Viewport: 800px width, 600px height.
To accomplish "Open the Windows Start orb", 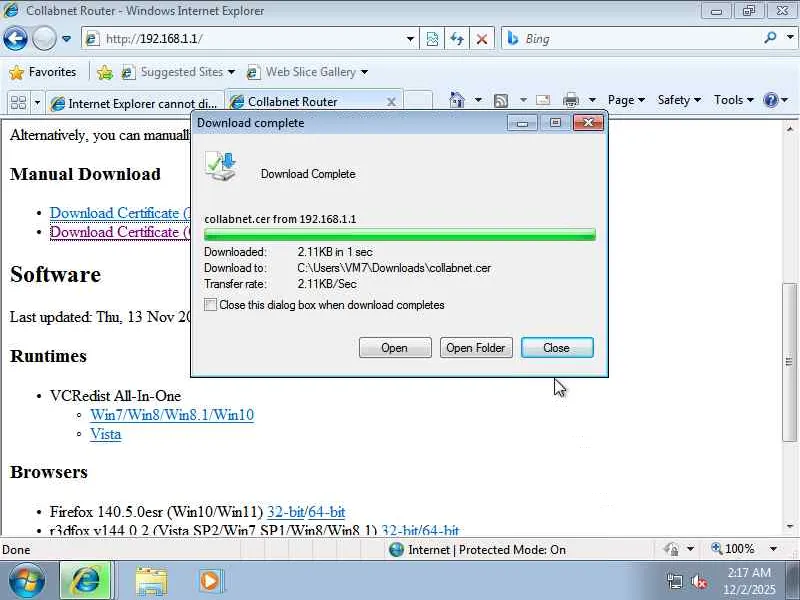I will click(x=26, y=581).
